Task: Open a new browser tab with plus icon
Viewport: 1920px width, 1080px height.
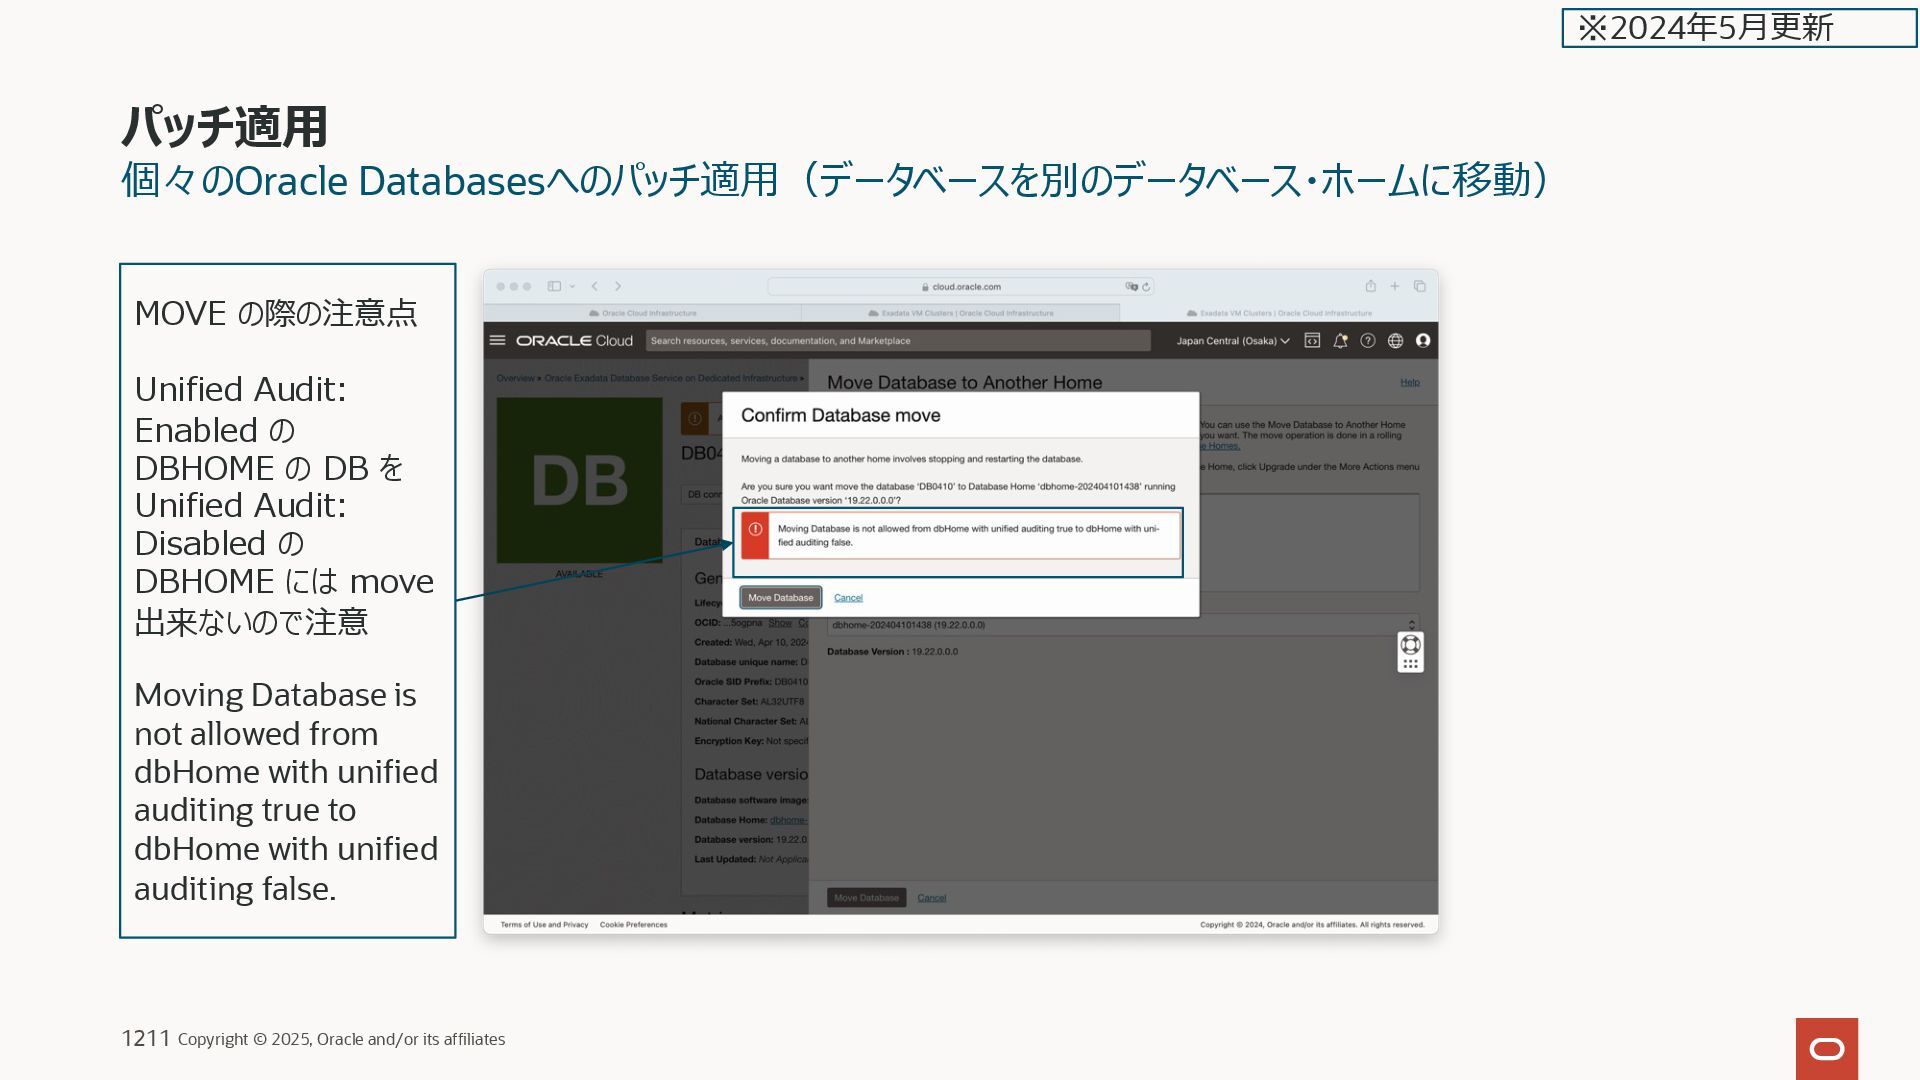Action: pyautogui.click(x=1394, y=286)
